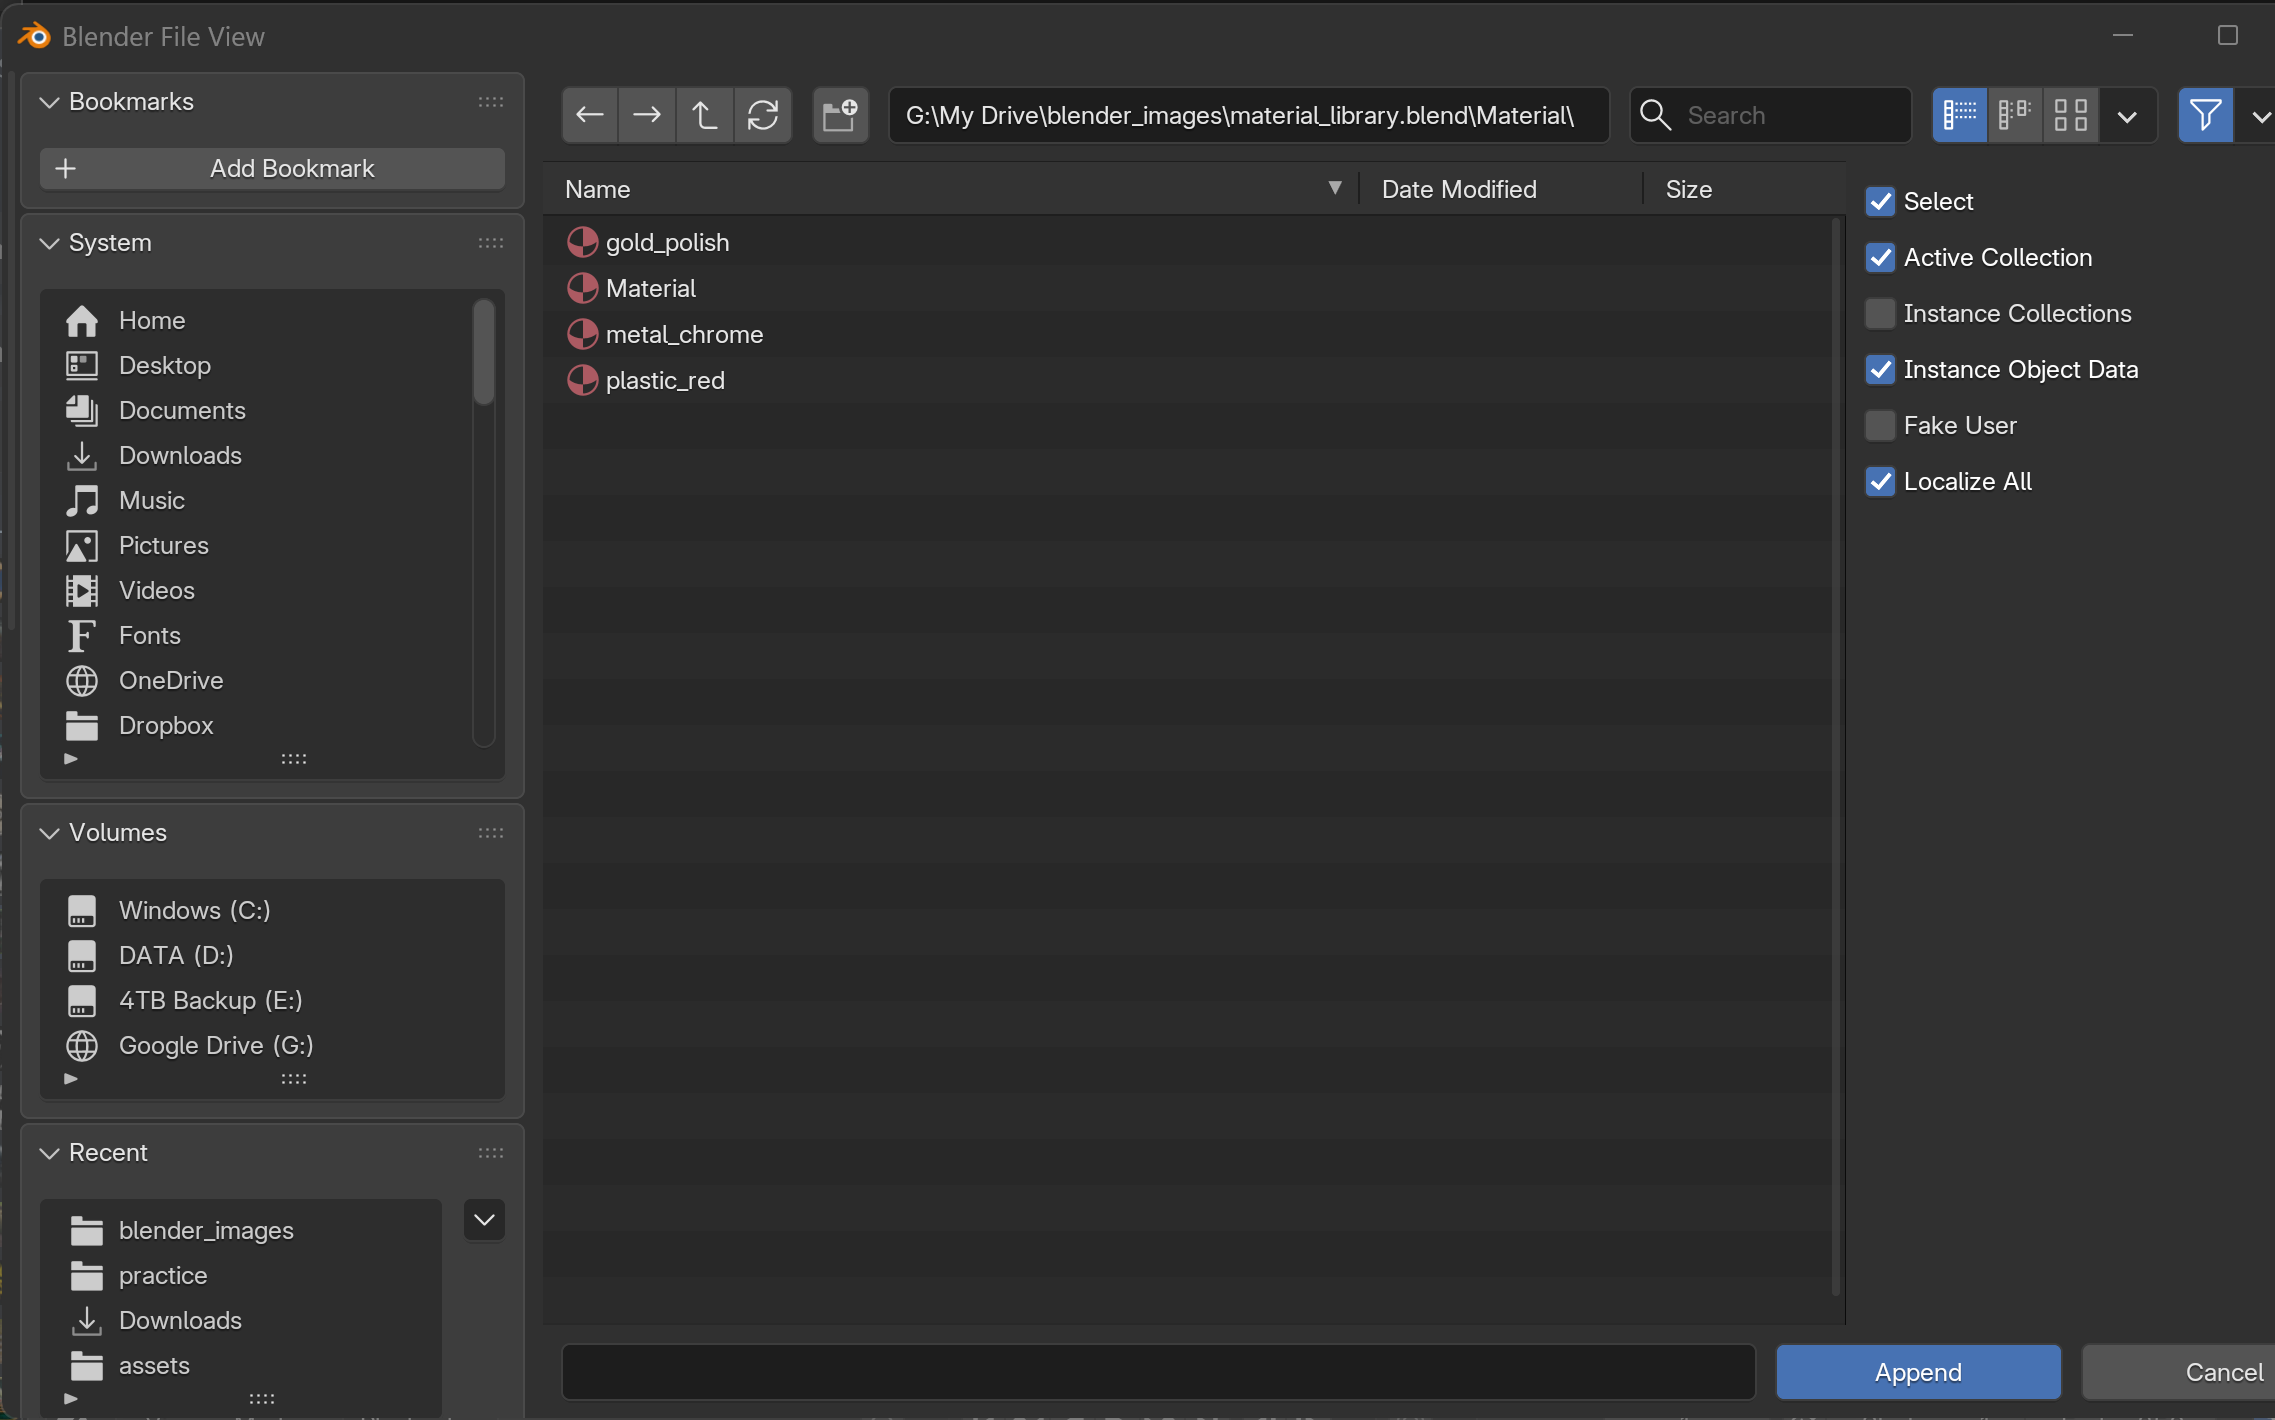
Task: Uncheck Localize All option
Action: pyautogui.click(x=1880, y=481)
